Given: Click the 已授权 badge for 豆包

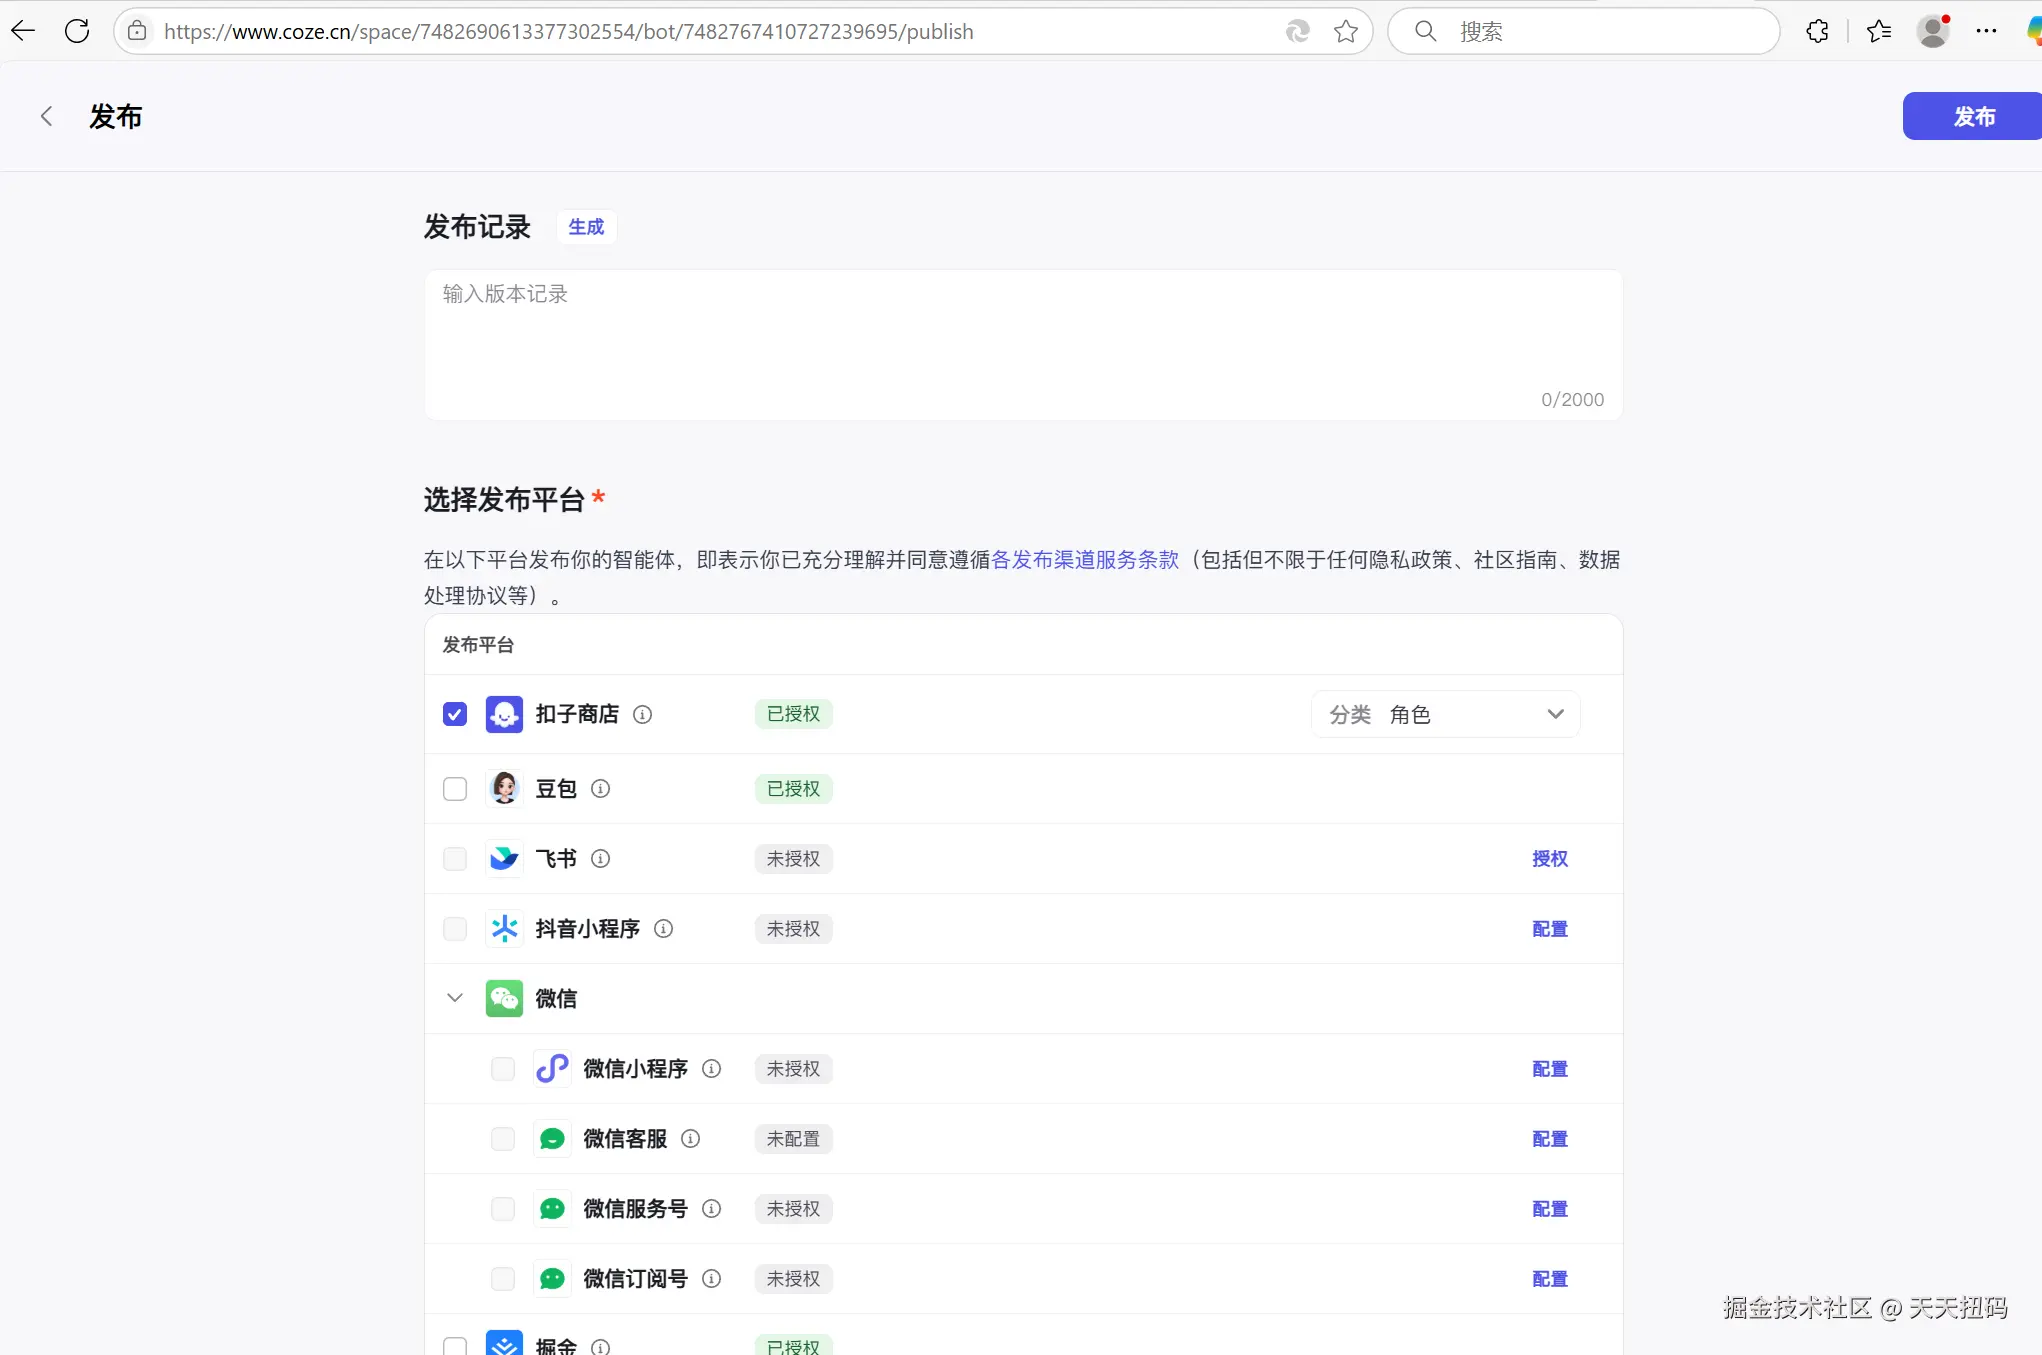Looking at the screenshot, I should click(x=794, y=789).
